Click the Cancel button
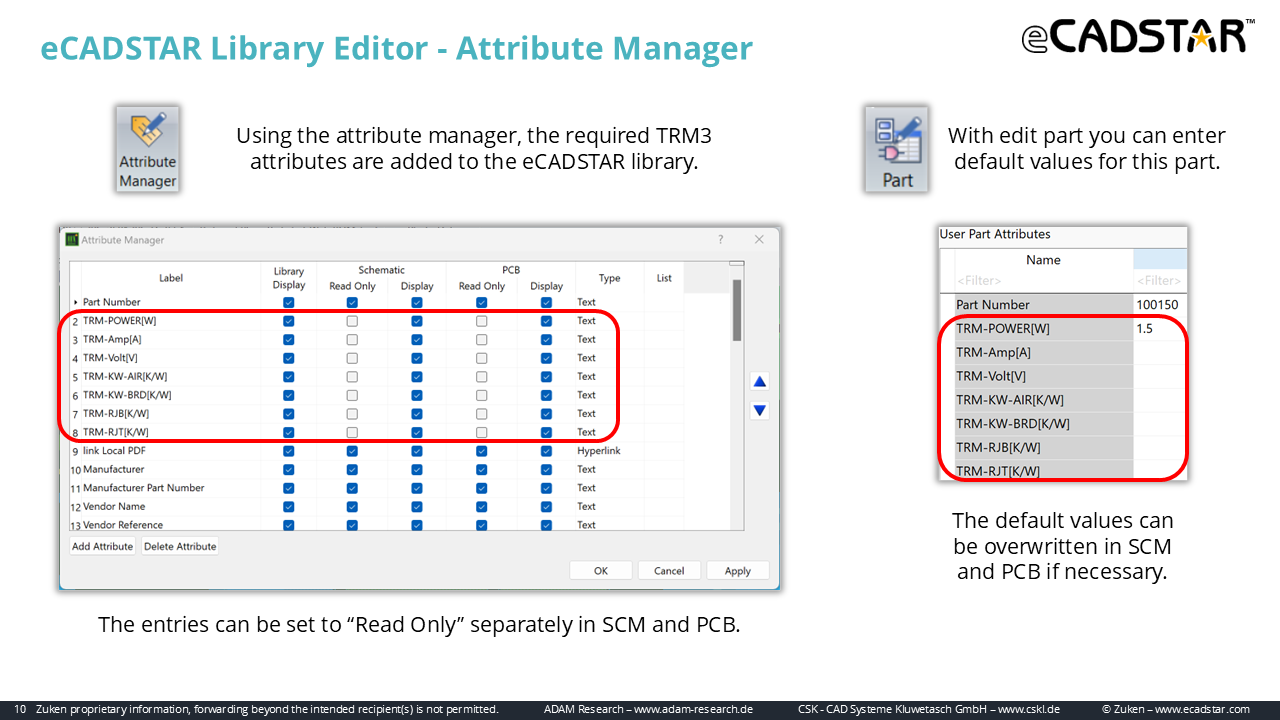This screenshot has height=720, width=1280. 669,571
